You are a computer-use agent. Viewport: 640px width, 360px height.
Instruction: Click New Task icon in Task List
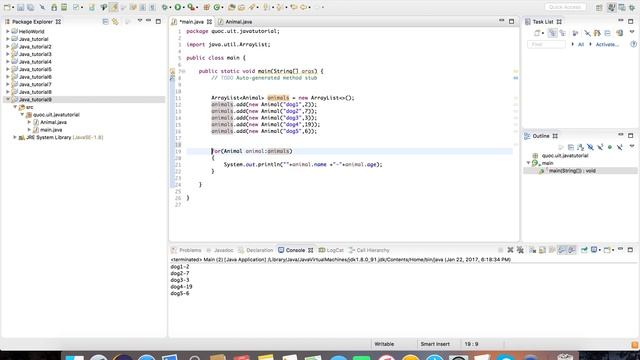tap(537, 33)
